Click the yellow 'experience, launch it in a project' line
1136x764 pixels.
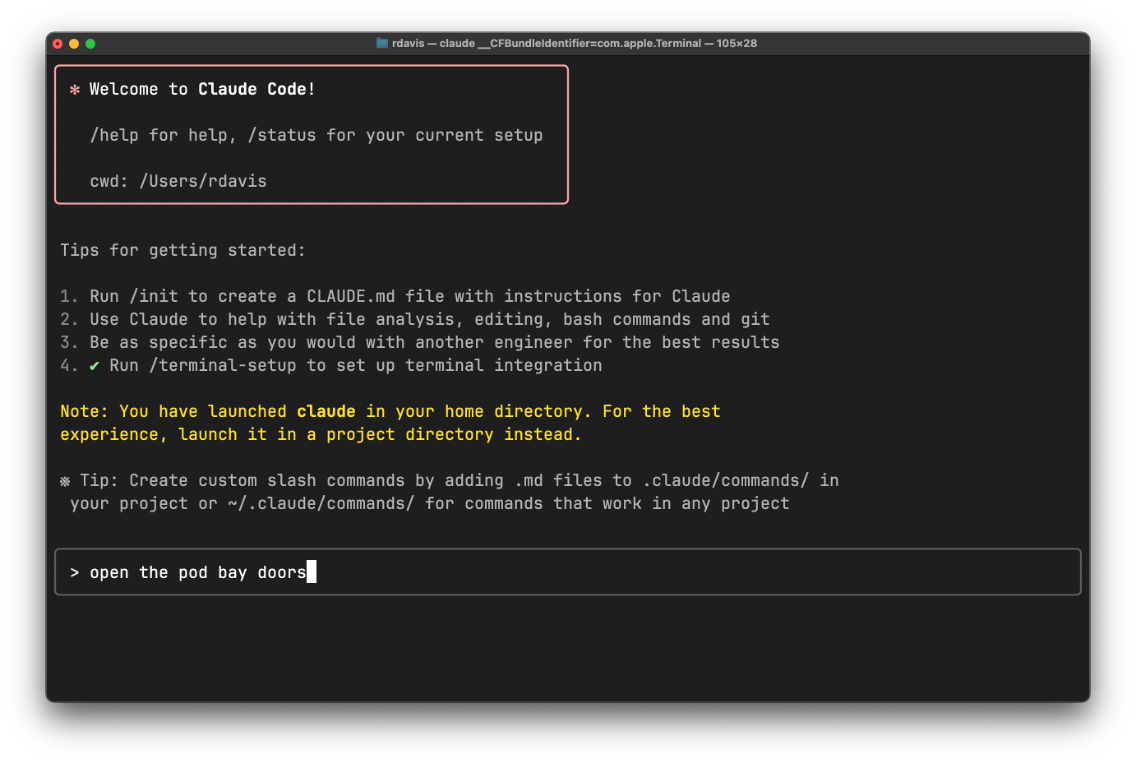[321, 435]
